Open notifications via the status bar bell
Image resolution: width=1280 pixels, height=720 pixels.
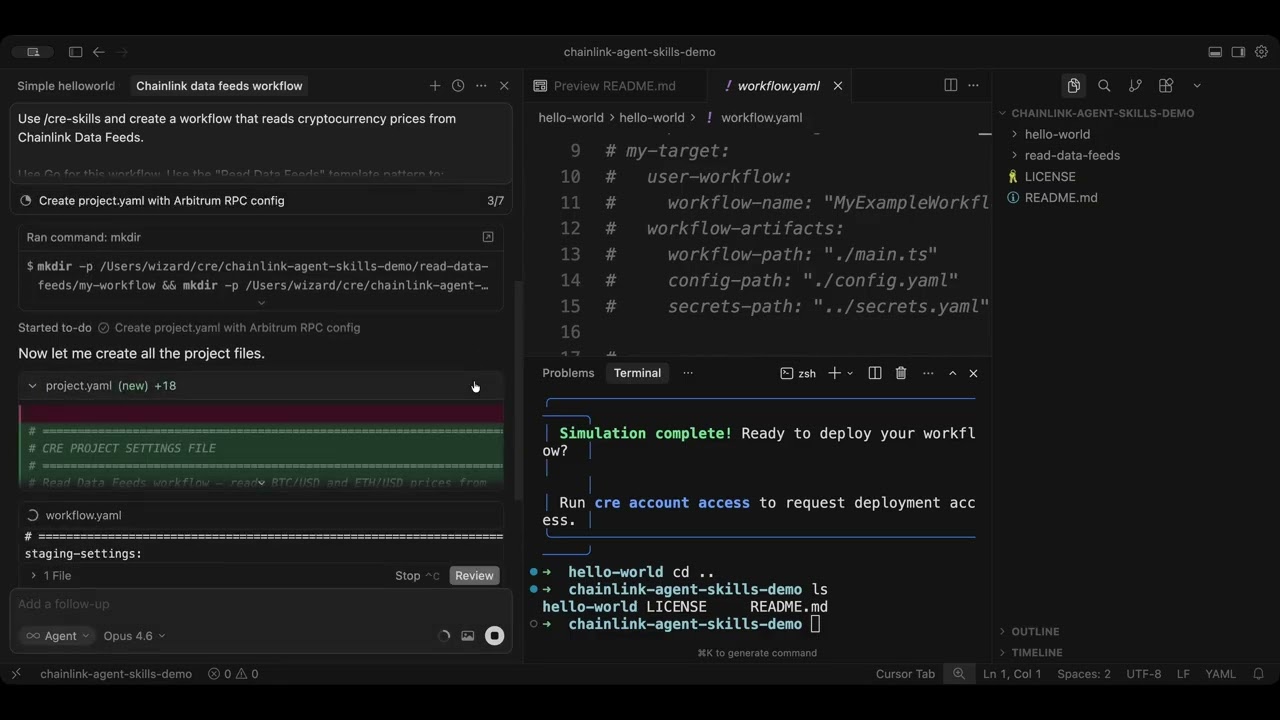(1258, 673)
